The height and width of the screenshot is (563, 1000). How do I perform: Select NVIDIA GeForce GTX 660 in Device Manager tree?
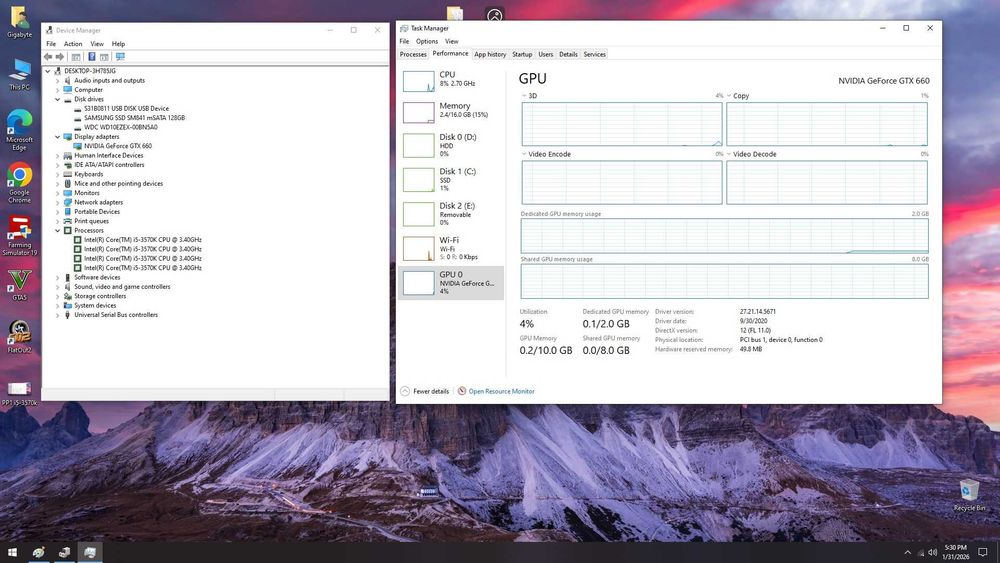(118, 146)
